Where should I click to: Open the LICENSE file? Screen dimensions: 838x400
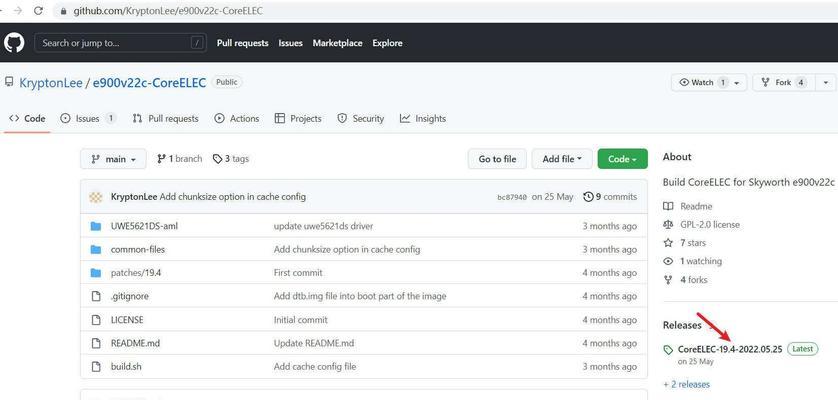point(127,320)
